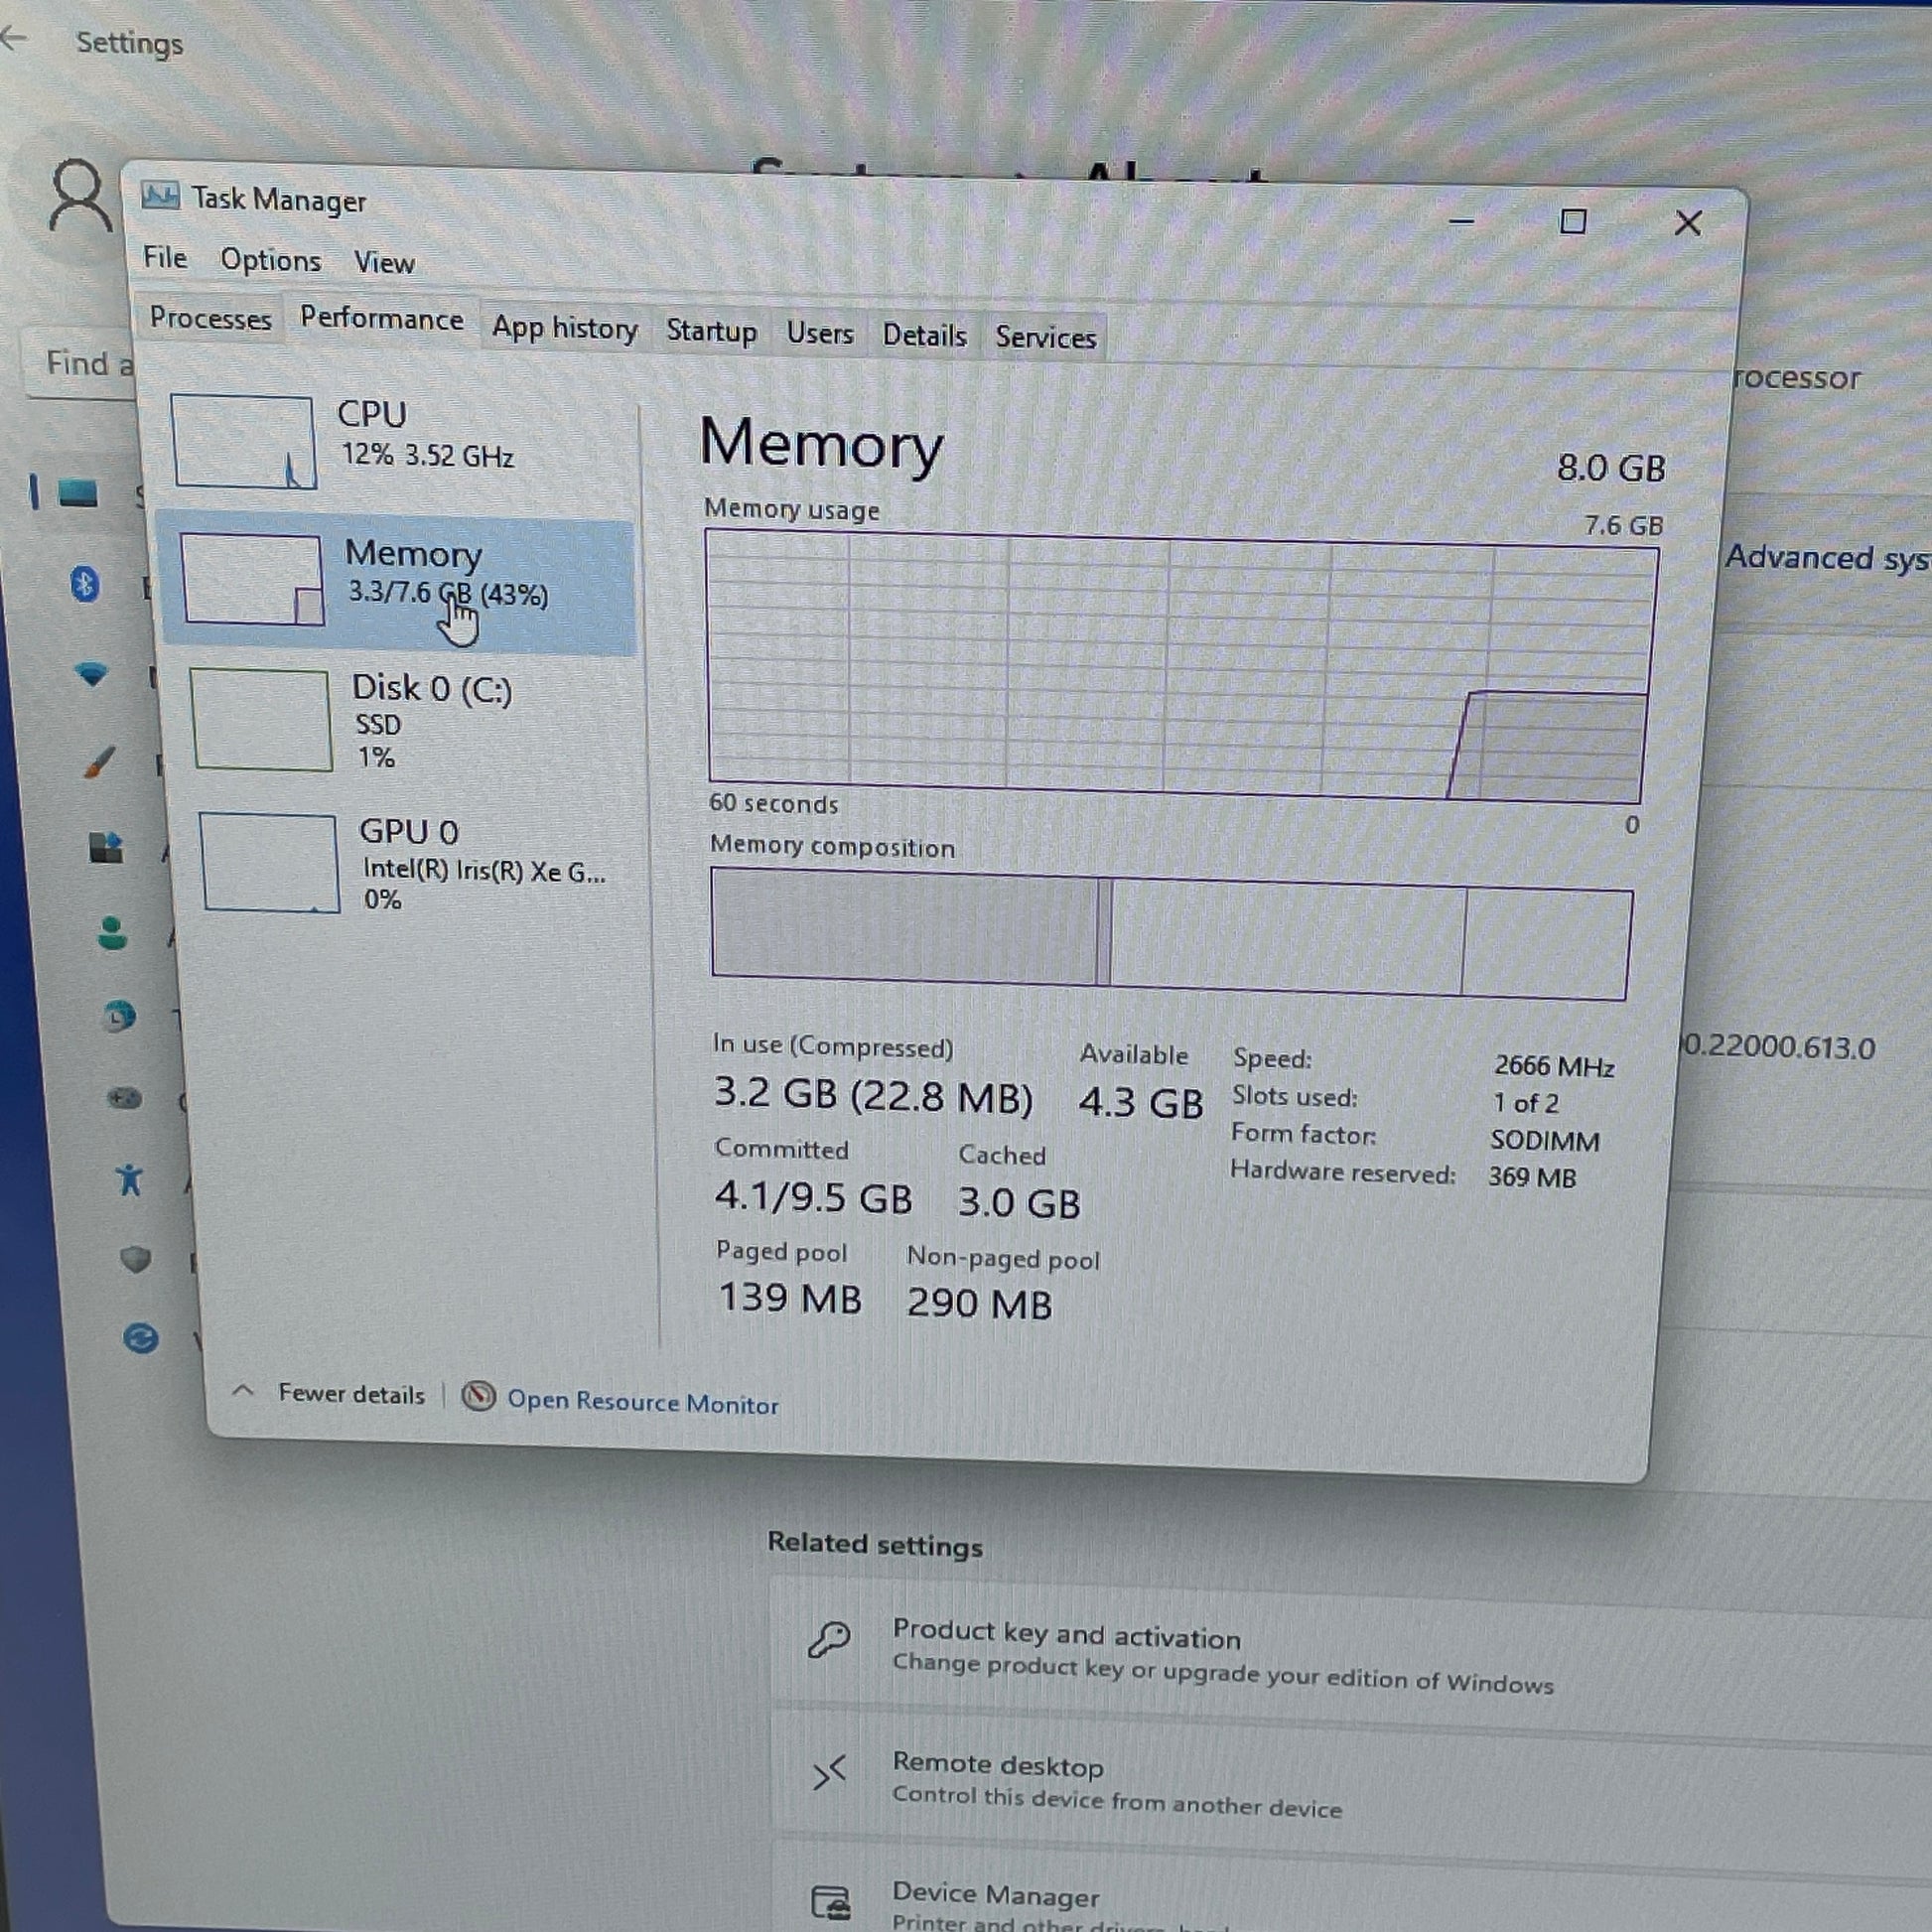The height and width of the screenshot is (1932, 1932).
Task: Collapse with the Fewer details chevron
Action: (x=242, y=1391)
